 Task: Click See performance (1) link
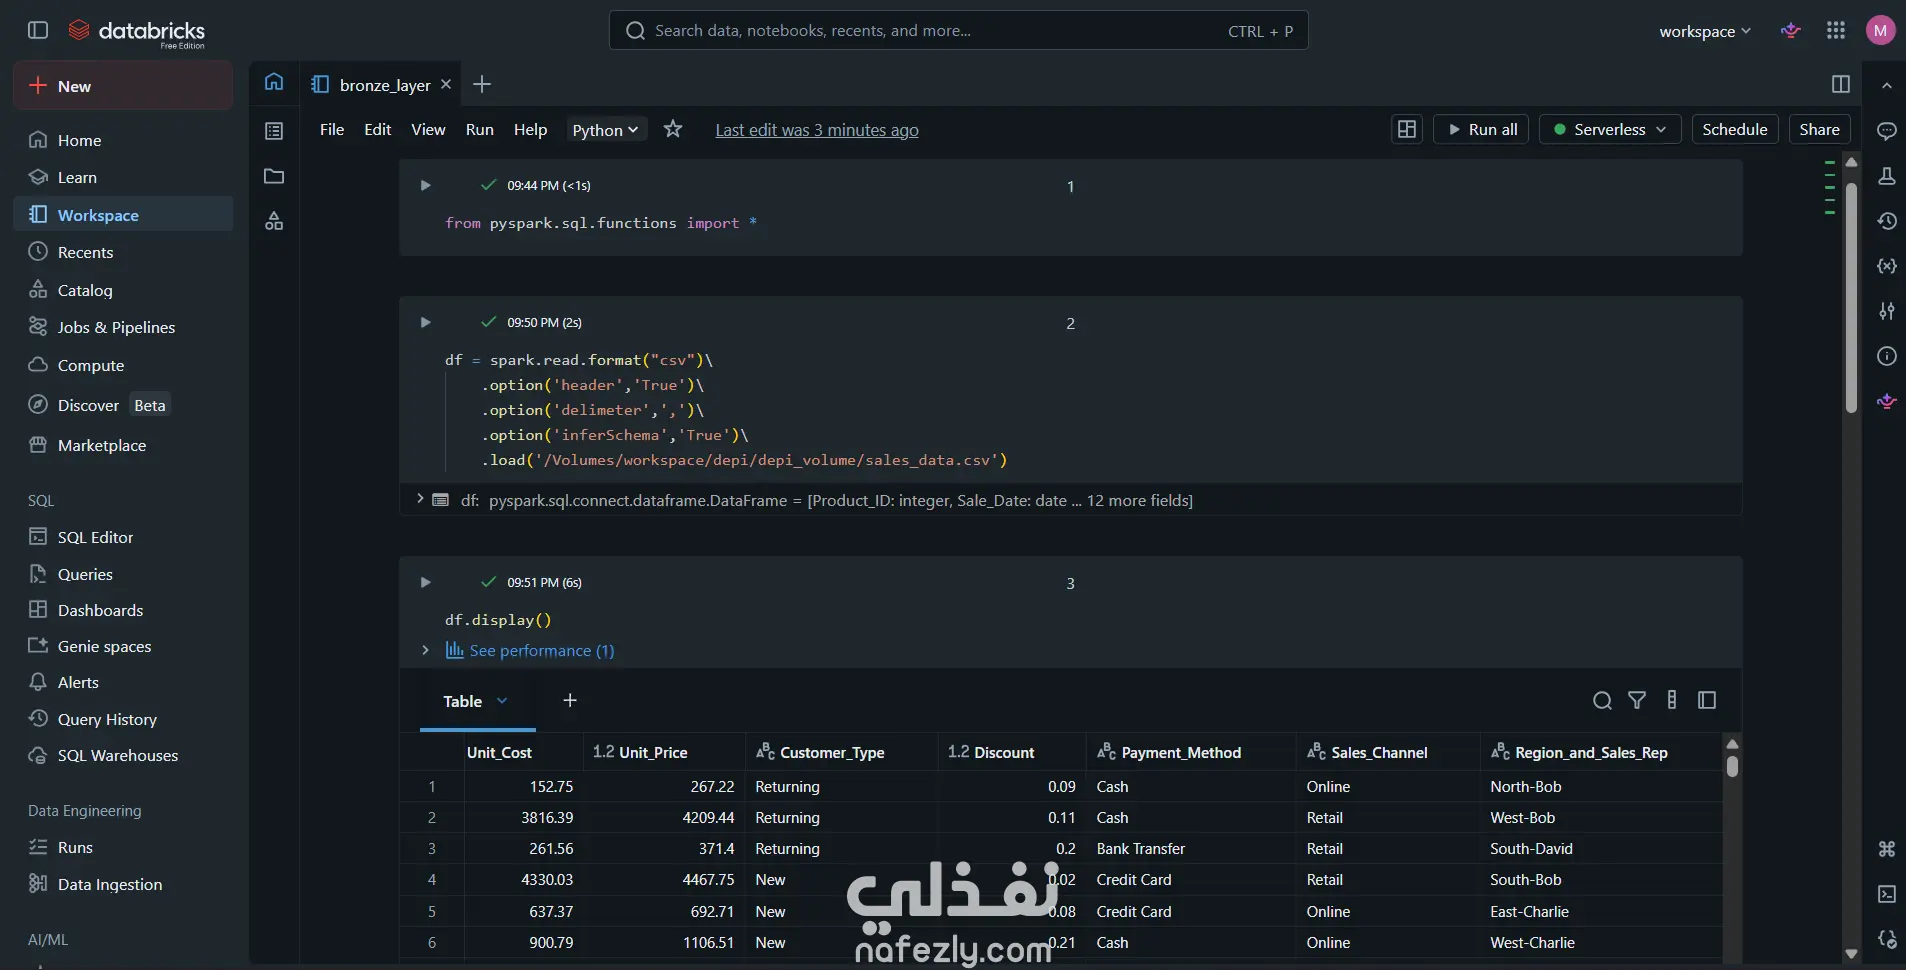point(541,650)
